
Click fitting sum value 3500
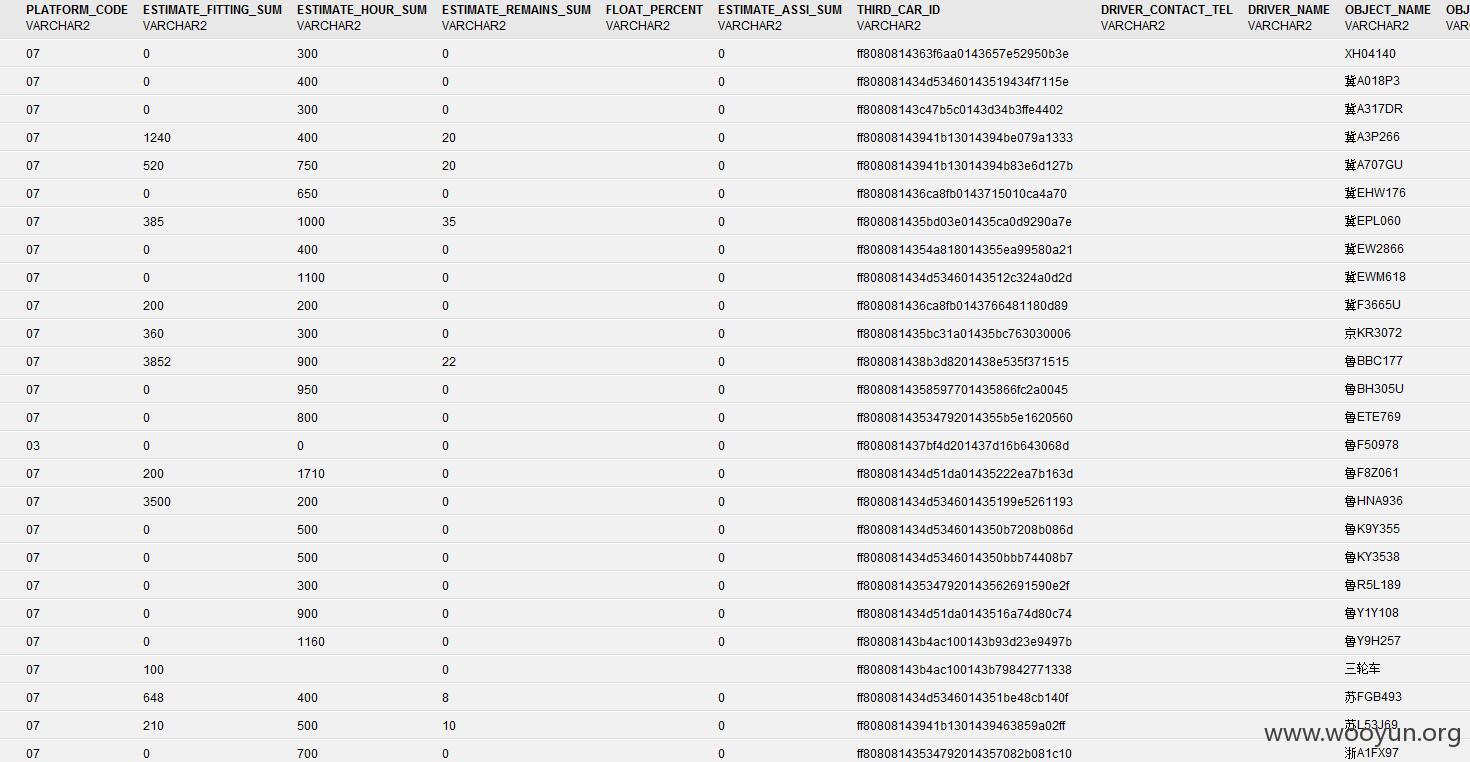[157, 502]
